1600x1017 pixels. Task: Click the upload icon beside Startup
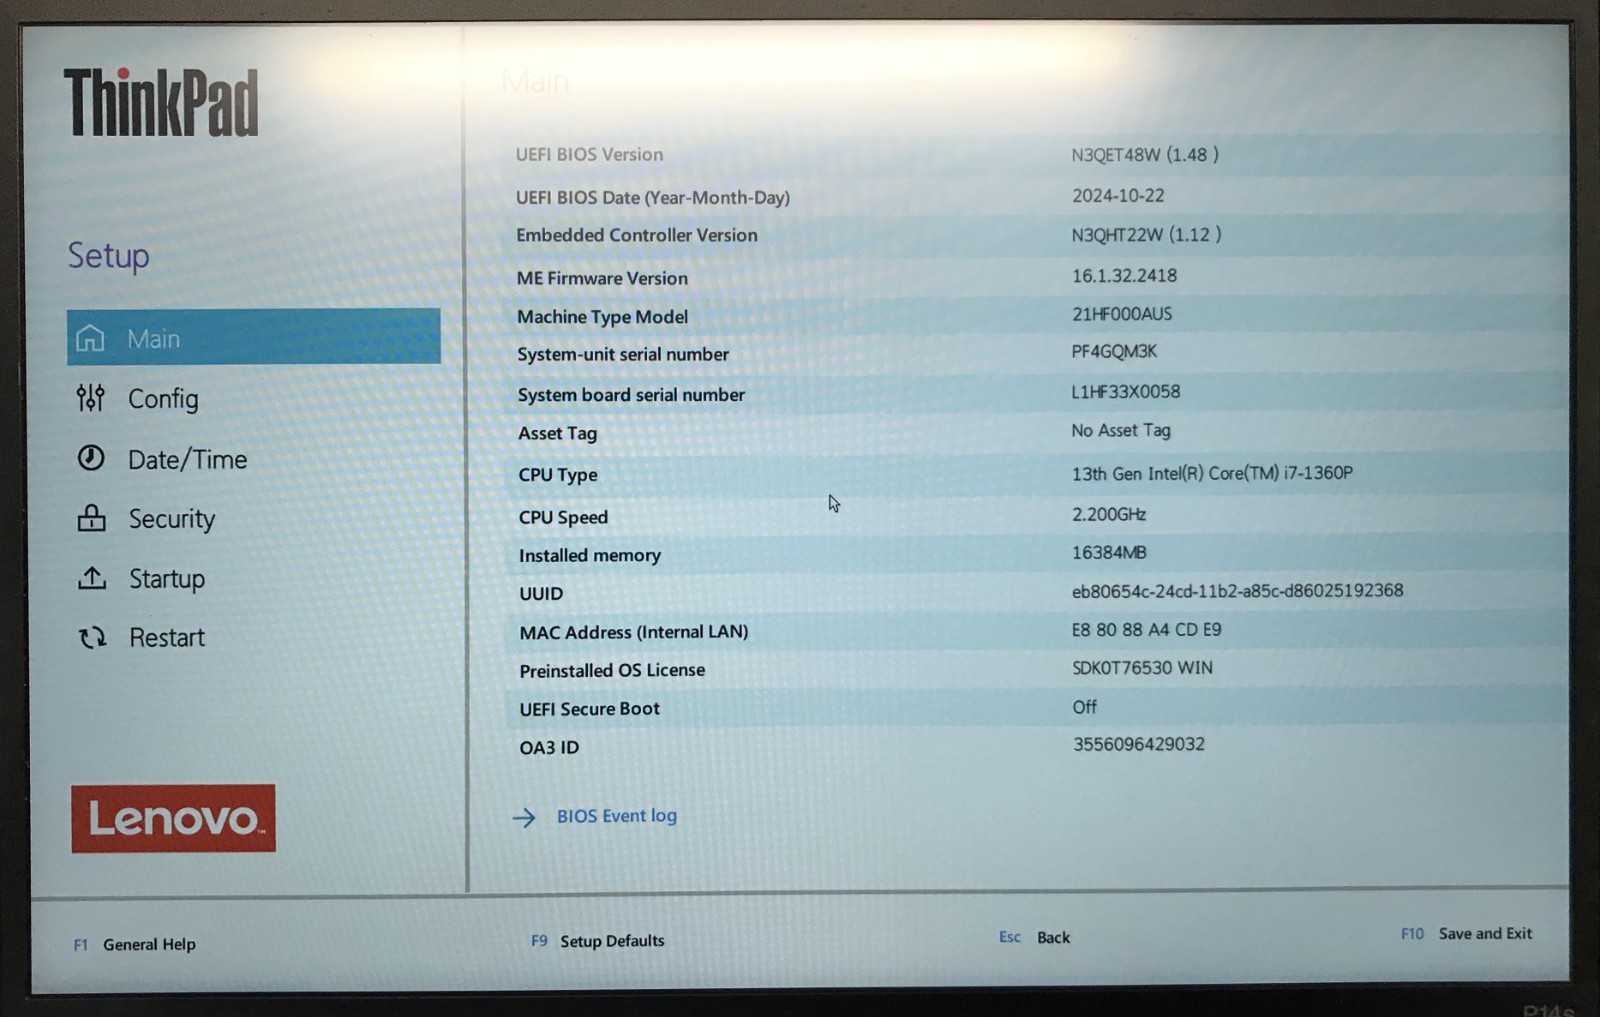pos(92,578)
